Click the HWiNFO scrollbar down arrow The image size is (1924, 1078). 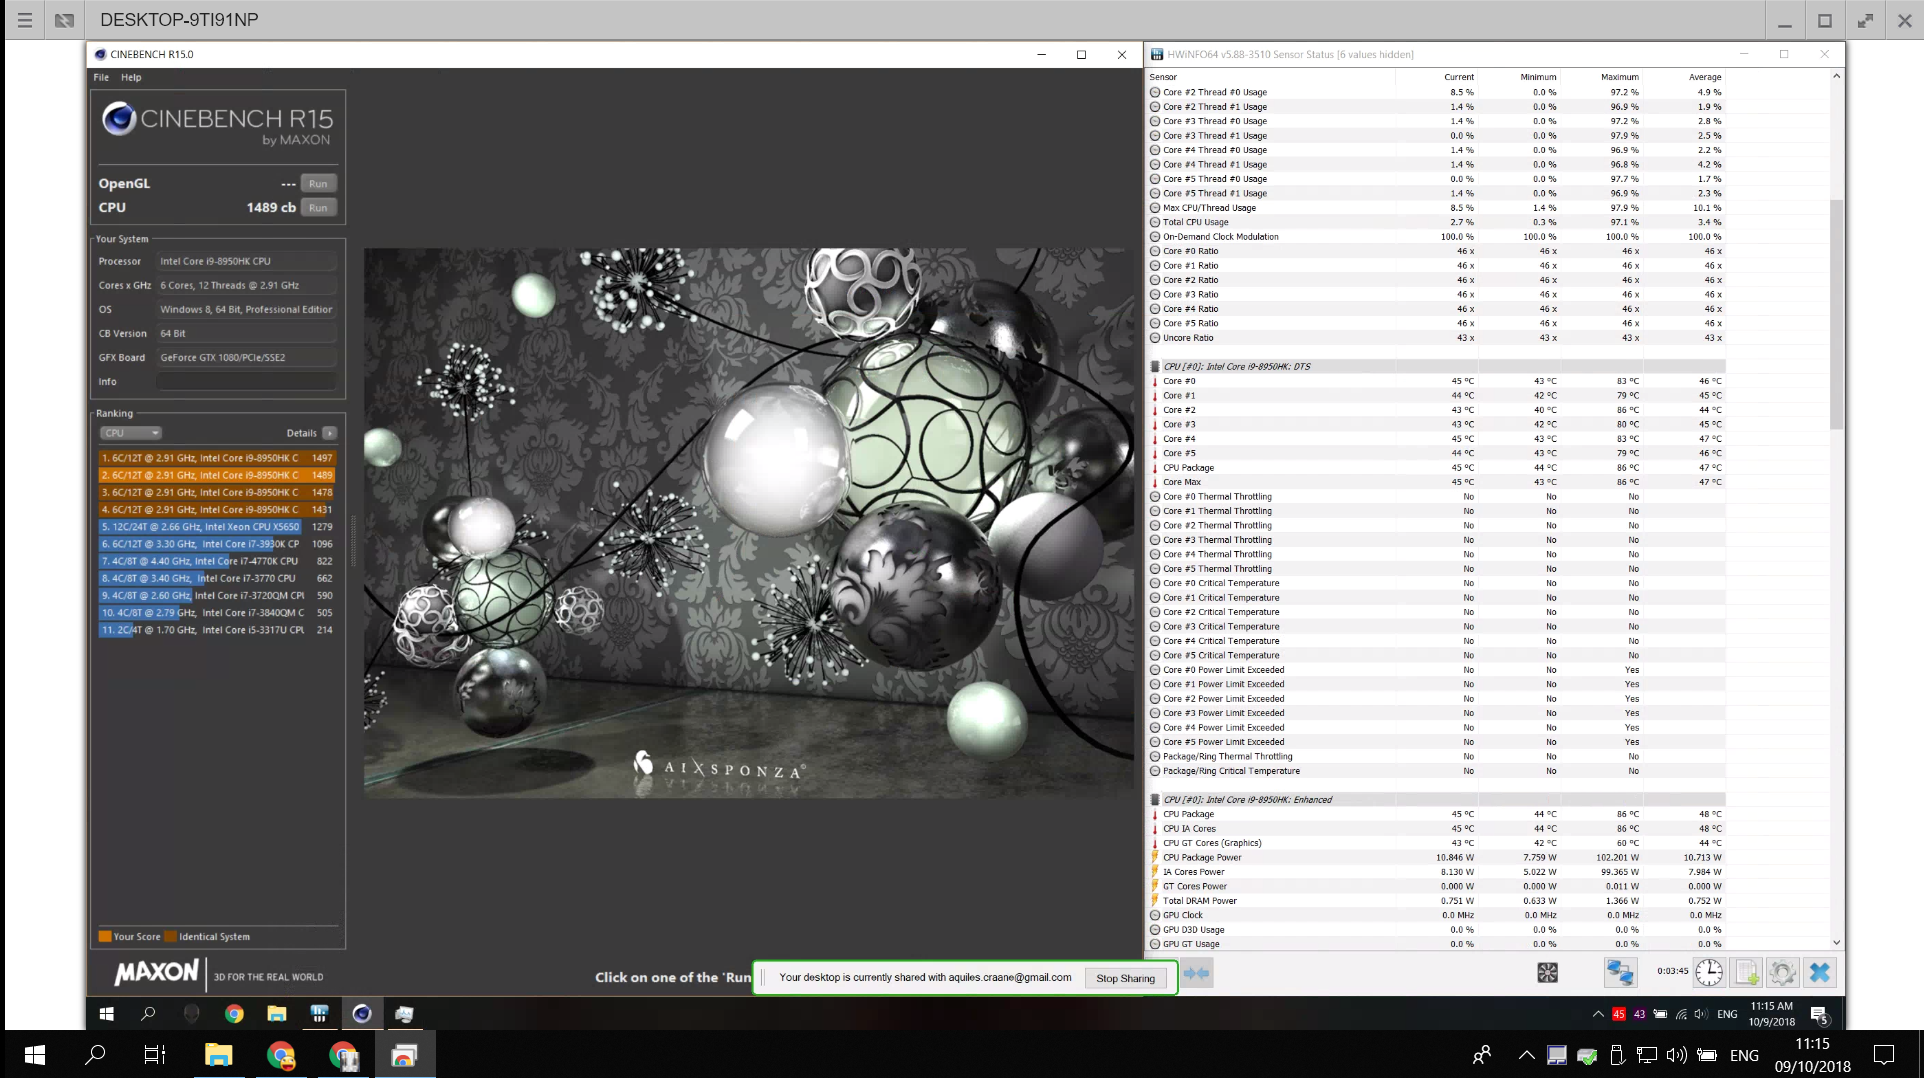(1836, 942)
